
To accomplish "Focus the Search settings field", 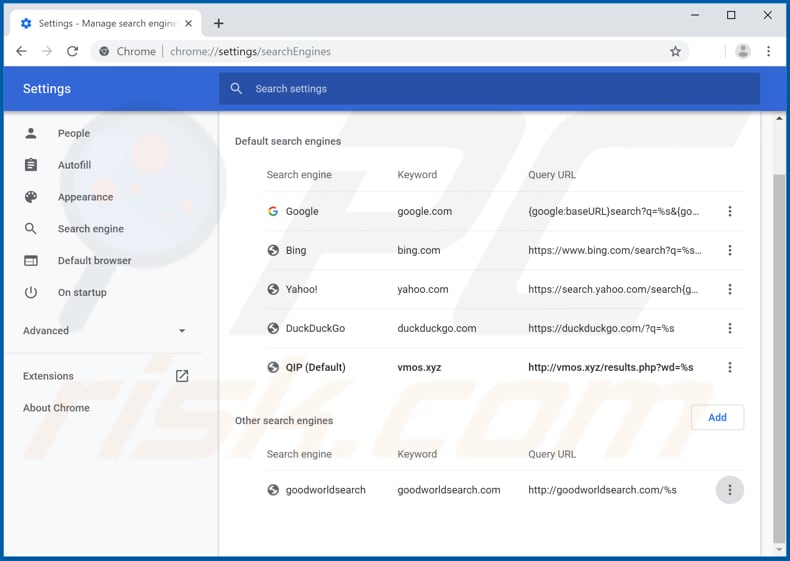I will click(489, 89).
